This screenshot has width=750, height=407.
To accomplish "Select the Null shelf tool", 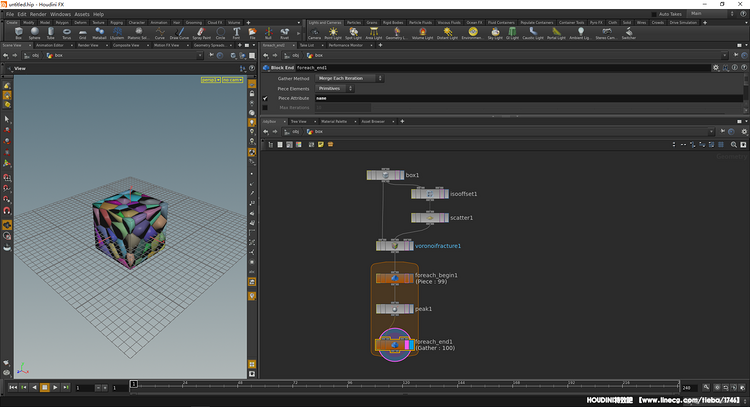I will 268,33.
